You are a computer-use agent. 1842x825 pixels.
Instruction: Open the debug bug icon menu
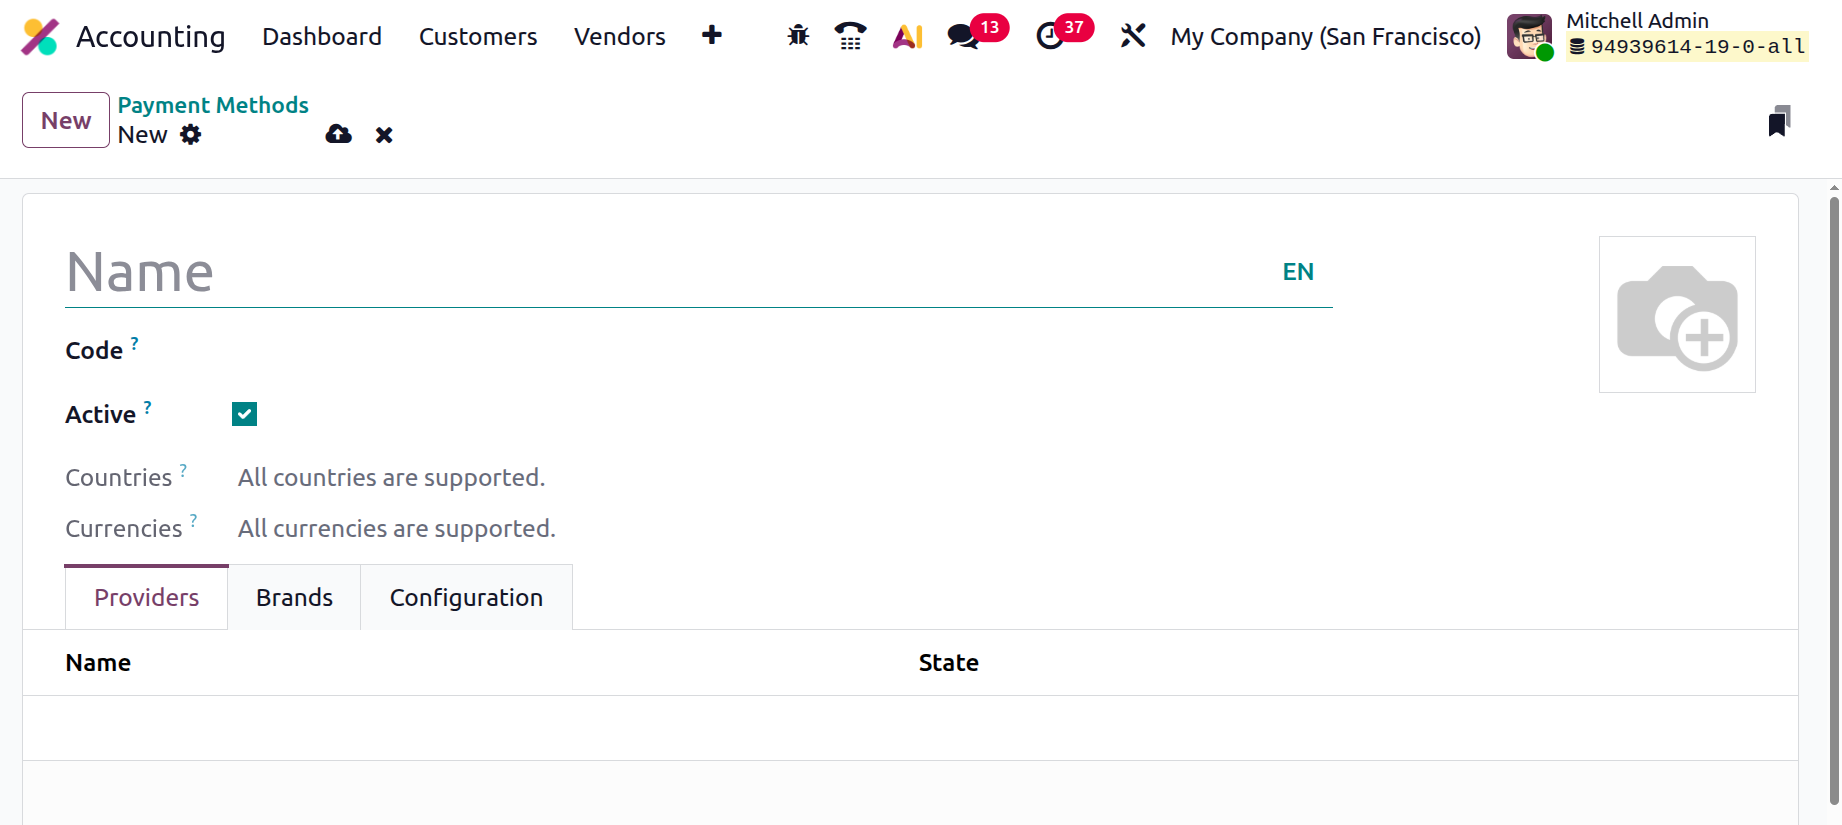tap(798, 36)
